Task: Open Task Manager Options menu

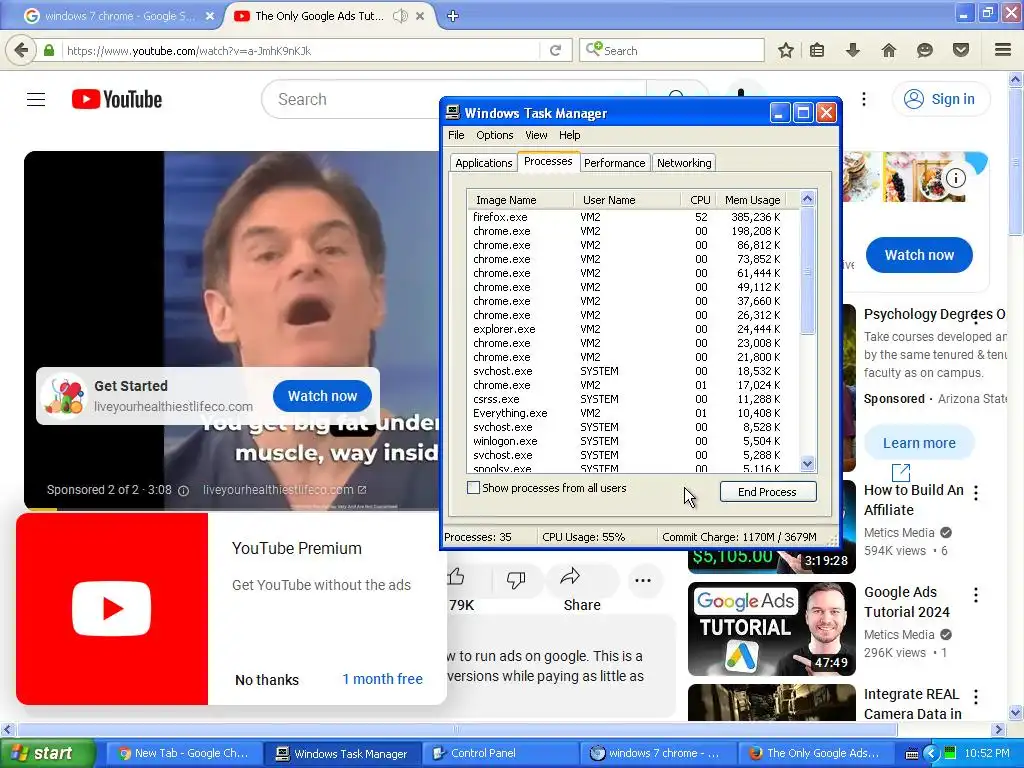Action: tap(494, 135)
